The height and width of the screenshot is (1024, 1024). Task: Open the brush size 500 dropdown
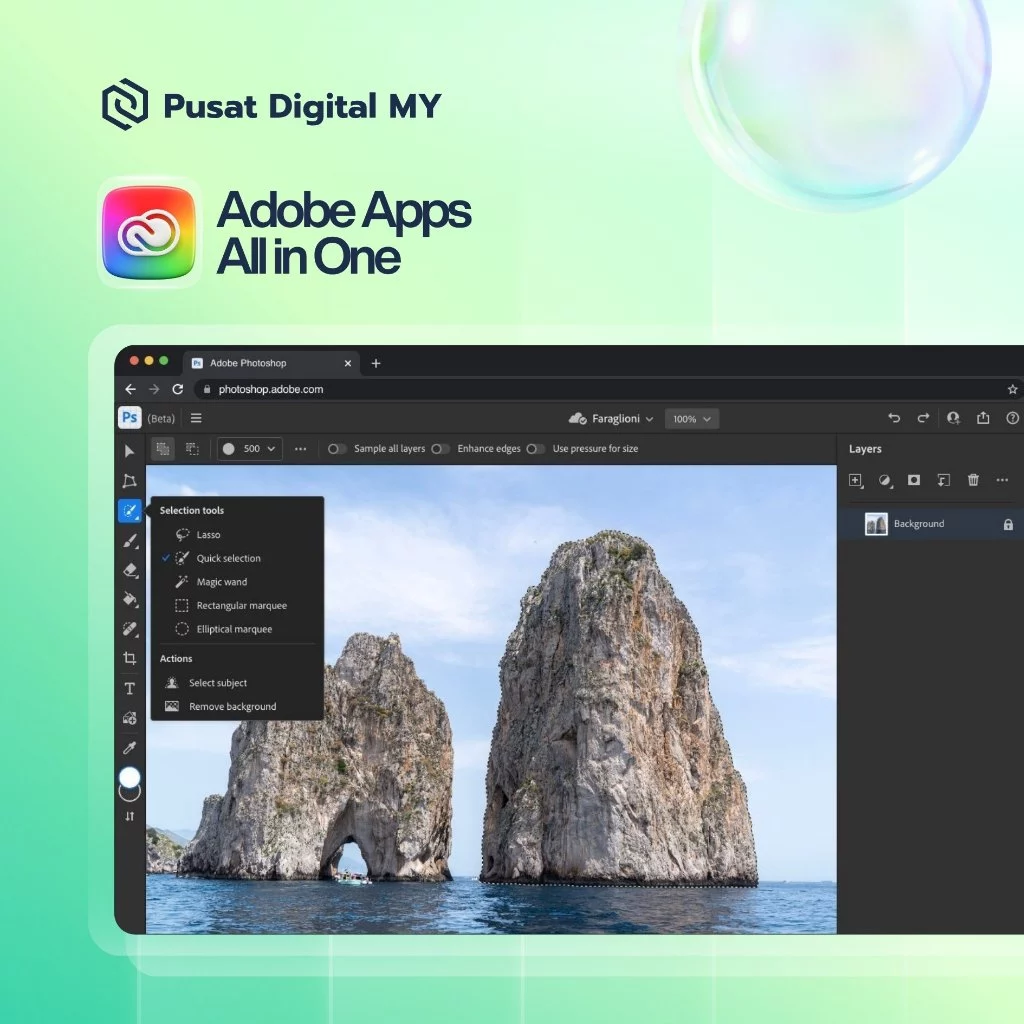coord(249,449)
